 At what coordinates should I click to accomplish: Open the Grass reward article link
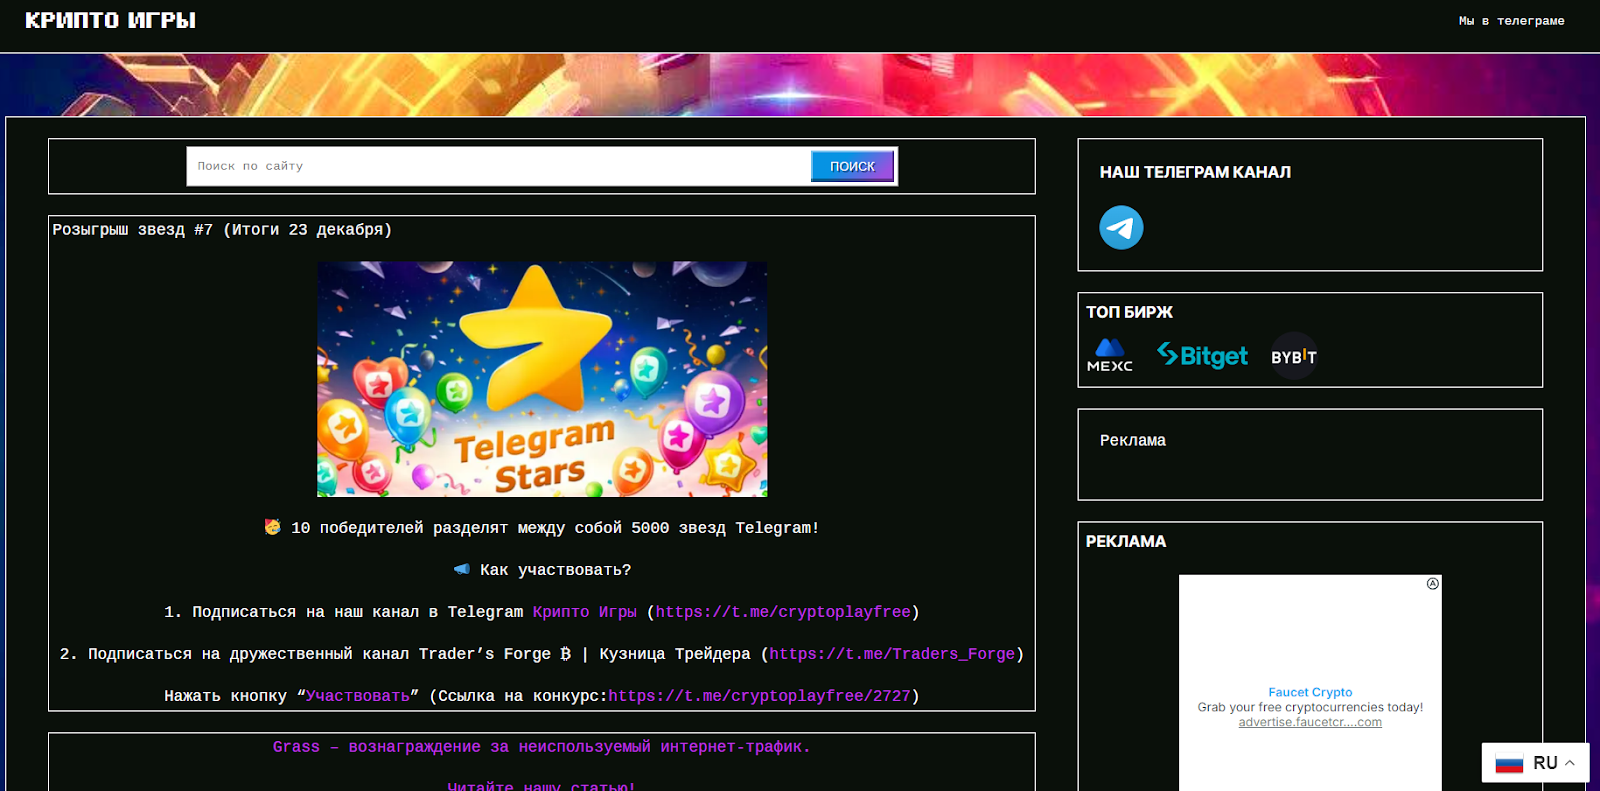pos(542,747)
